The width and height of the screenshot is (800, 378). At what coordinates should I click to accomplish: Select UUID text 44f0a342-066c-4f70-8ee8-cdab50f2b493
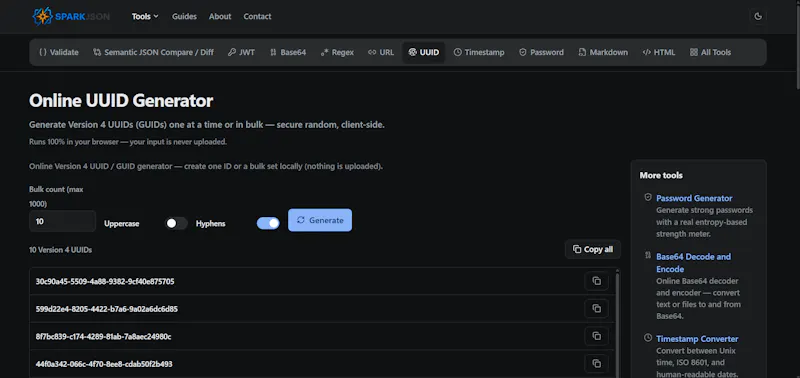click(104, 364)
